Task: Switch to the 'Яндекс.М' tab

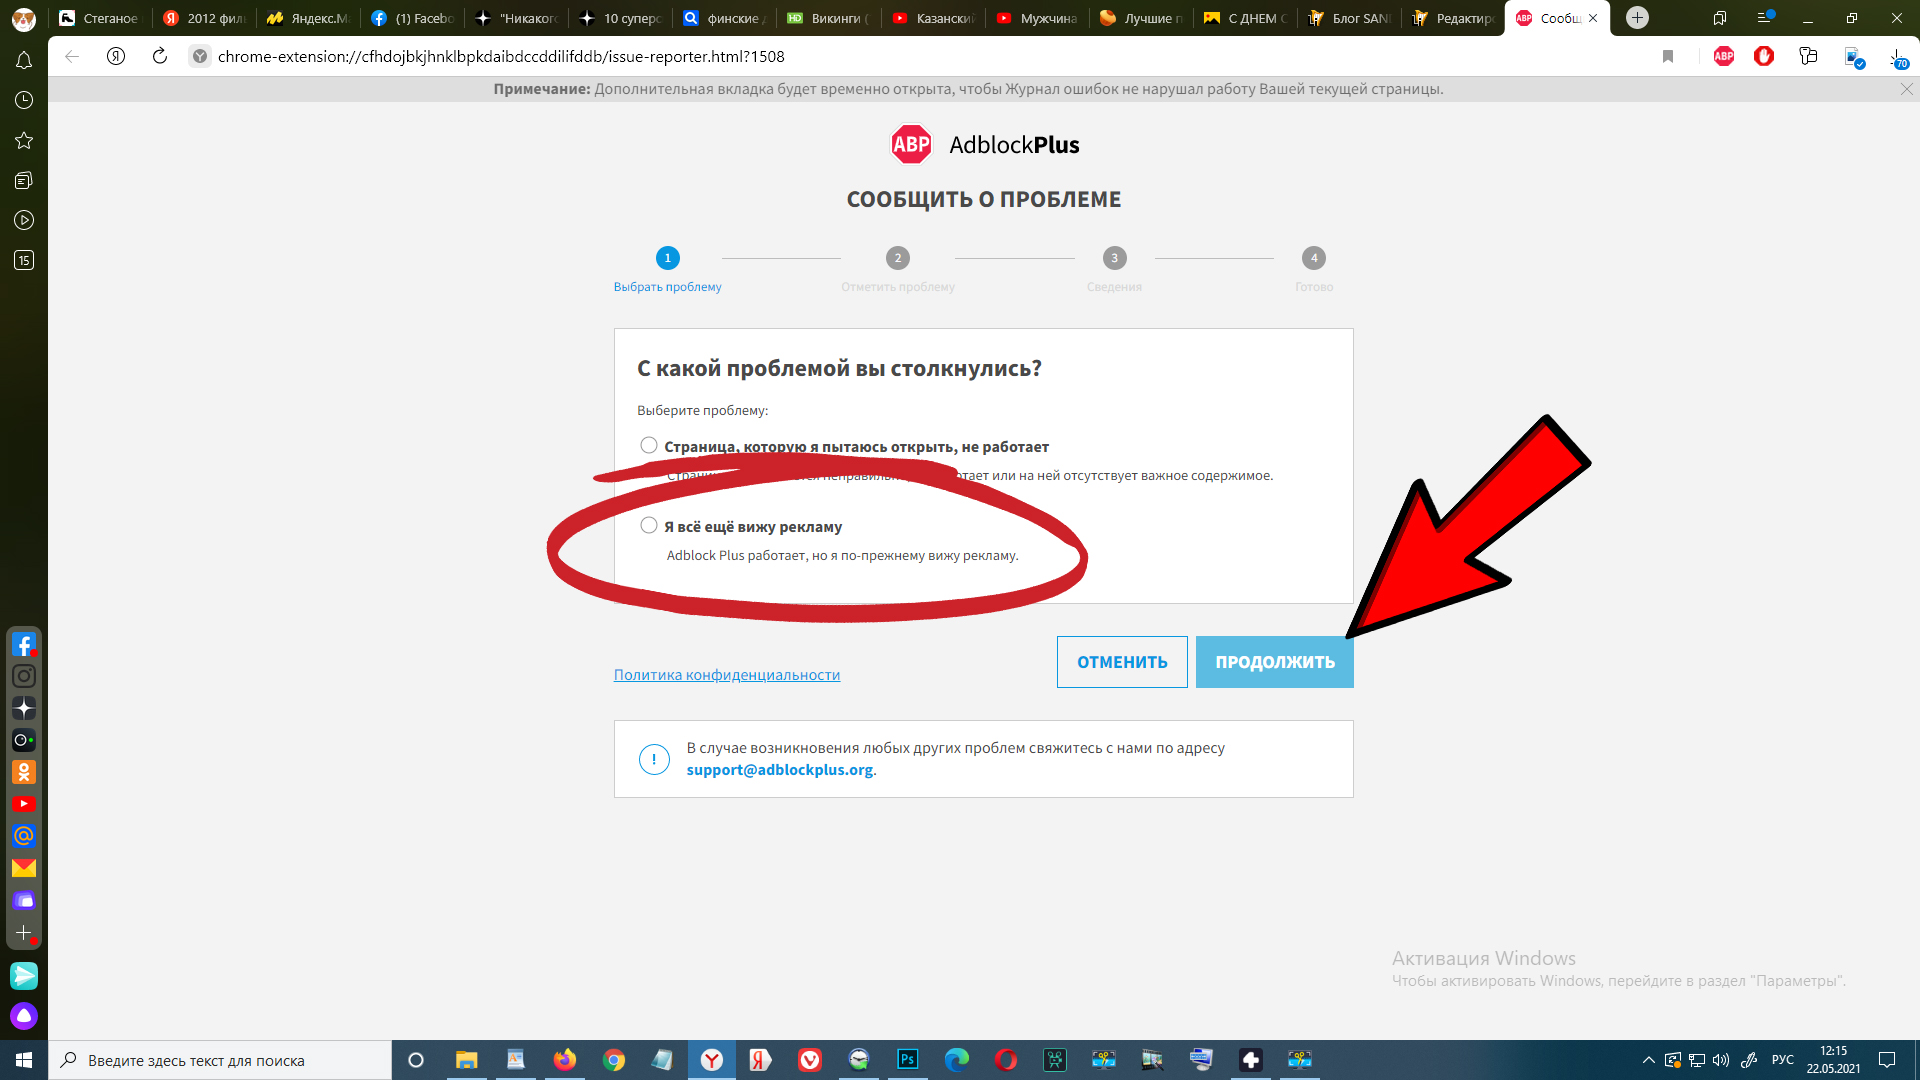Action: coord(310,18)
